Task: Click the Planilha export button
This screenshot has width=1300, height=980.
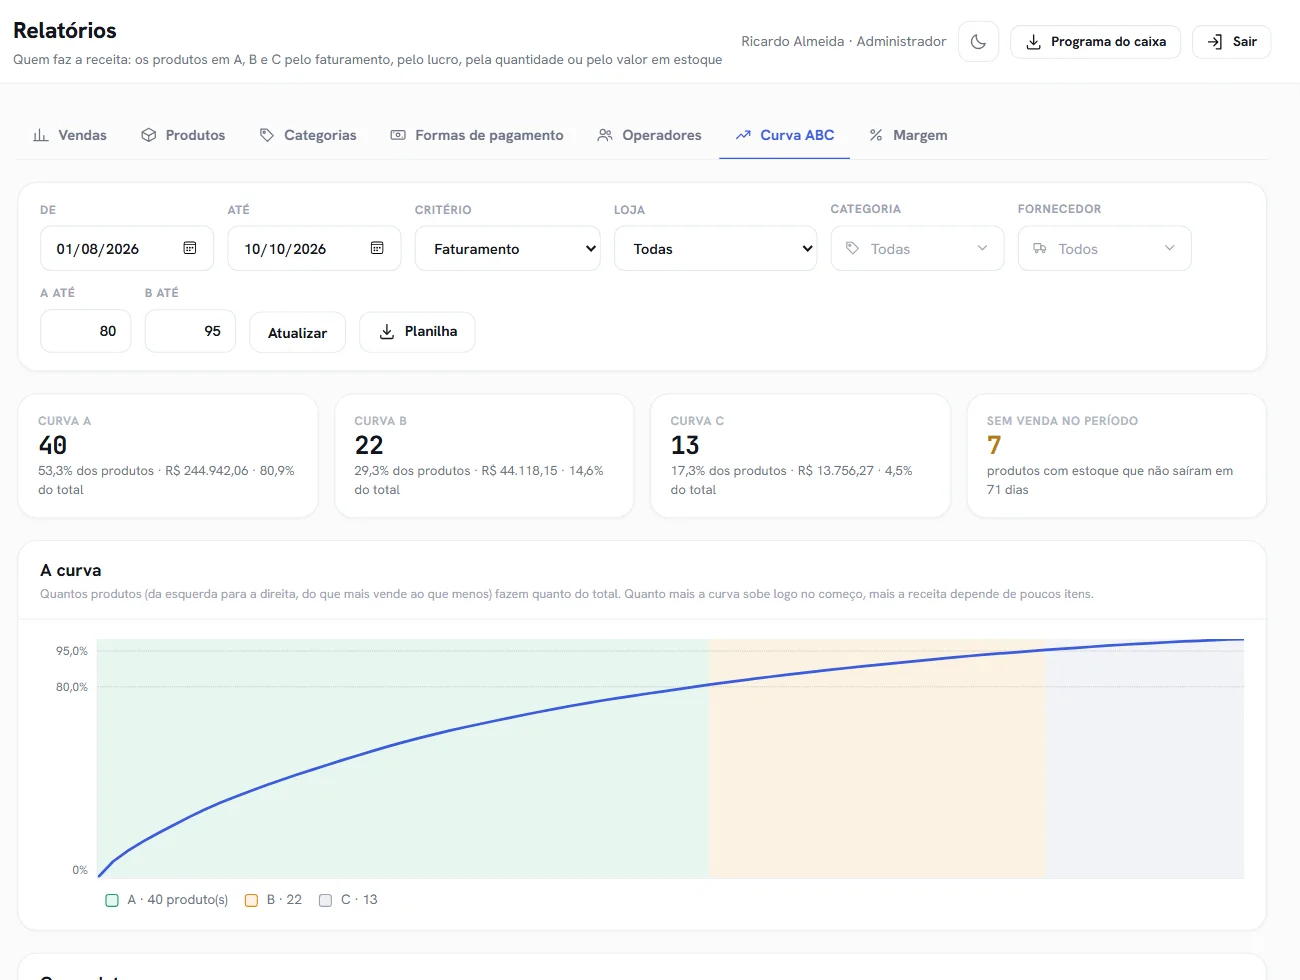Action: pos(417,332)
